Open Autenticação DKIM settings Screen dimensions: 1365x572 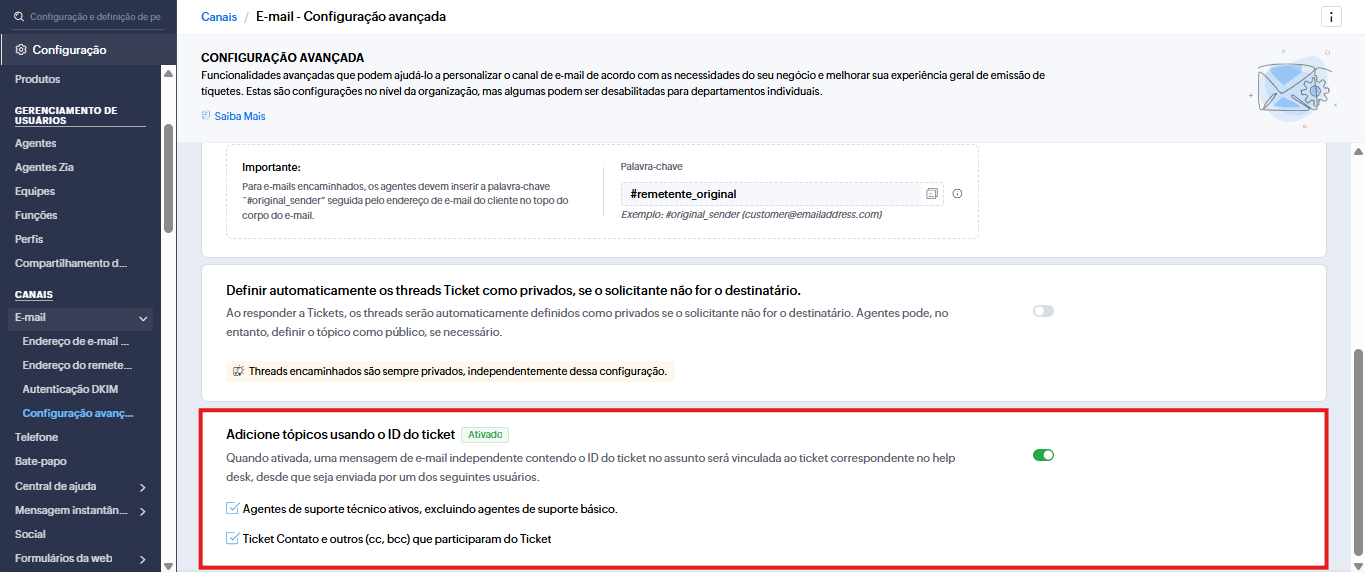coord(70,389)
